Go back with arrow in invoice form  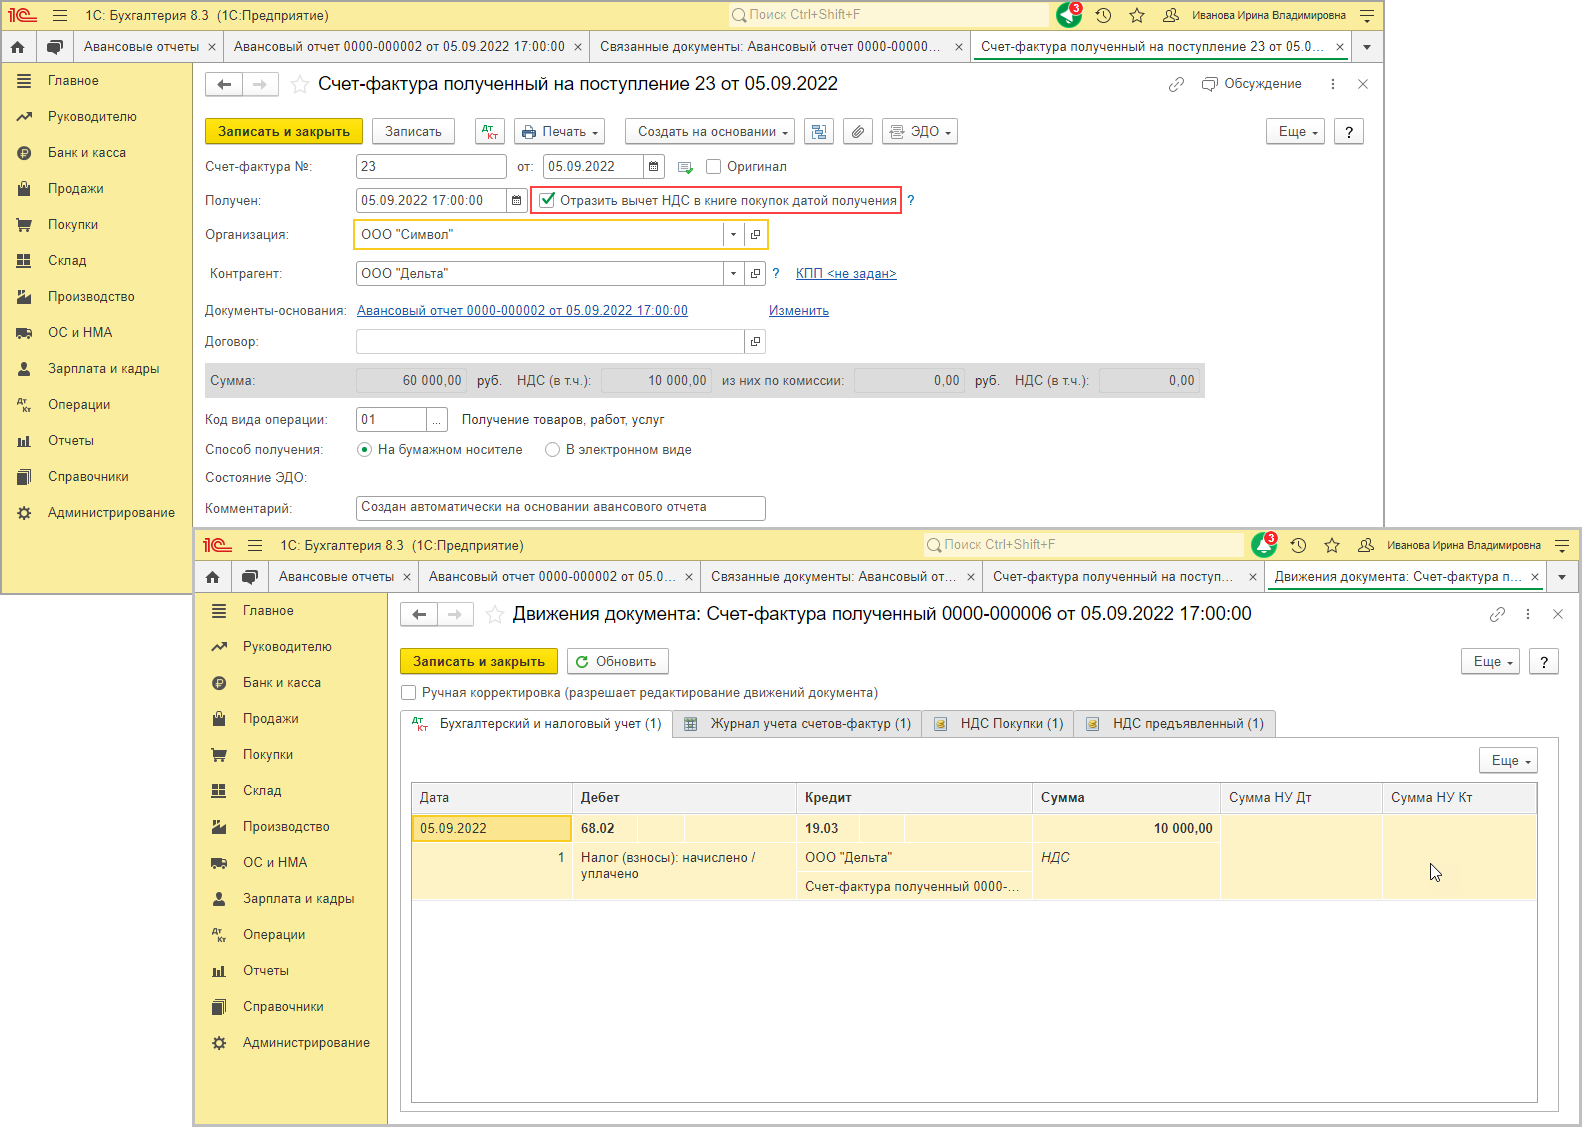[224, 85]
